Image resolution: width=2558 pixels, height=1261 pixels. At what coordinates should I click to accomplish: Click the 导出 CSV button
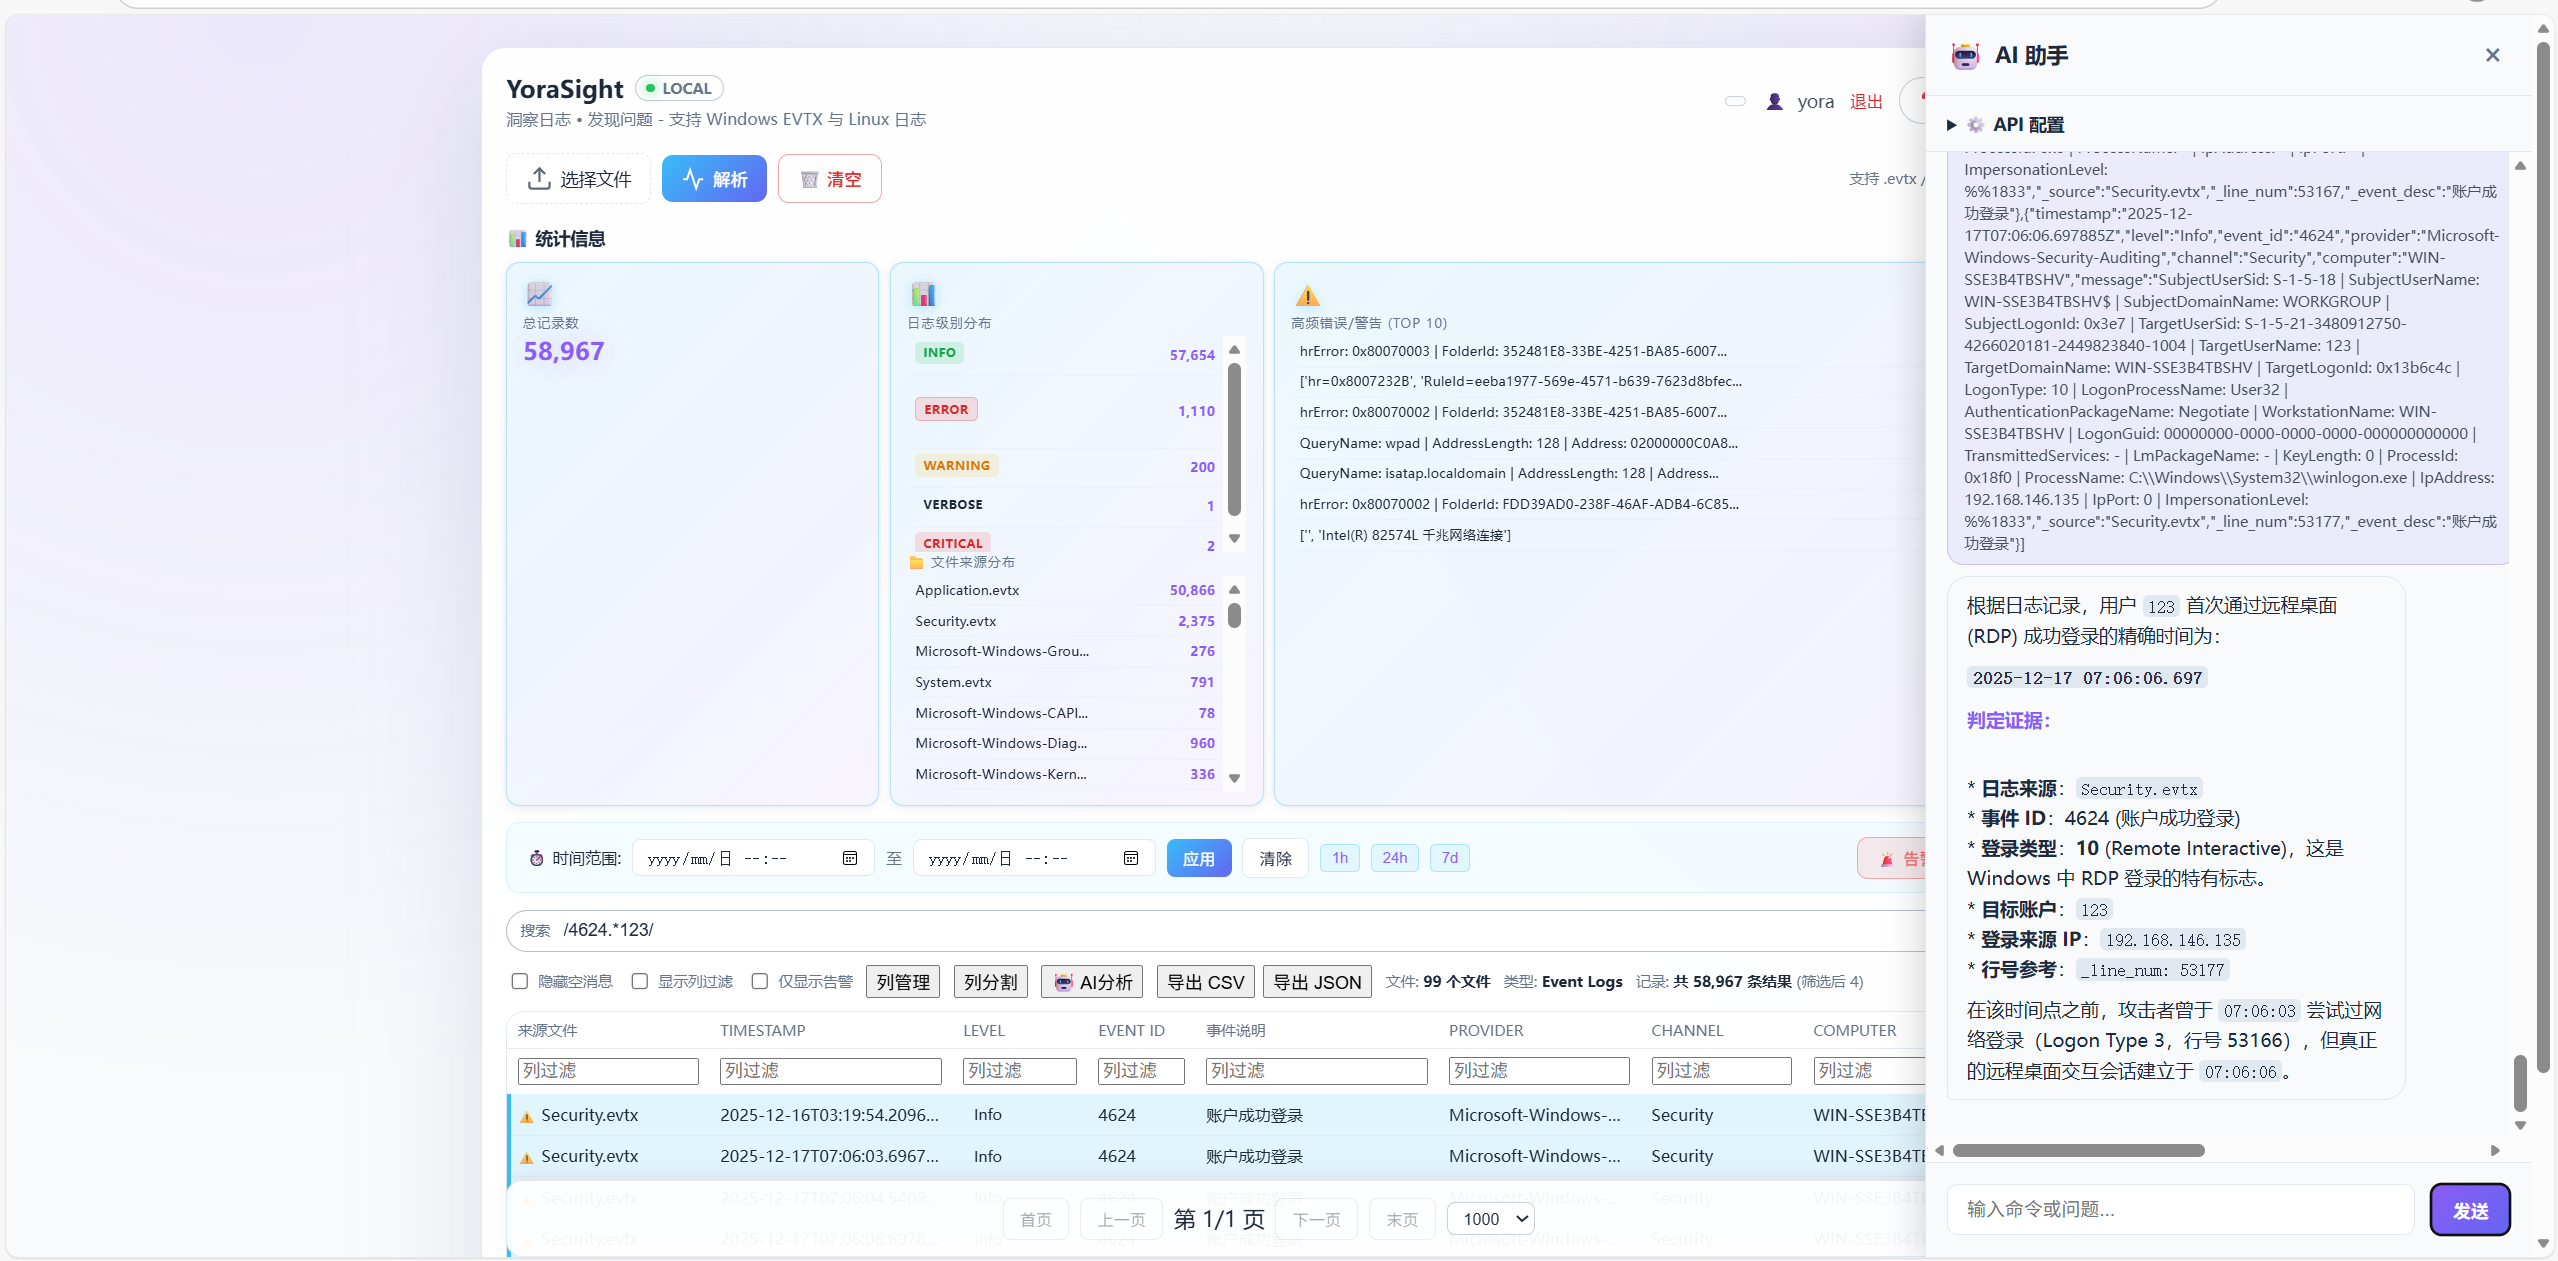click(1205, 982)
